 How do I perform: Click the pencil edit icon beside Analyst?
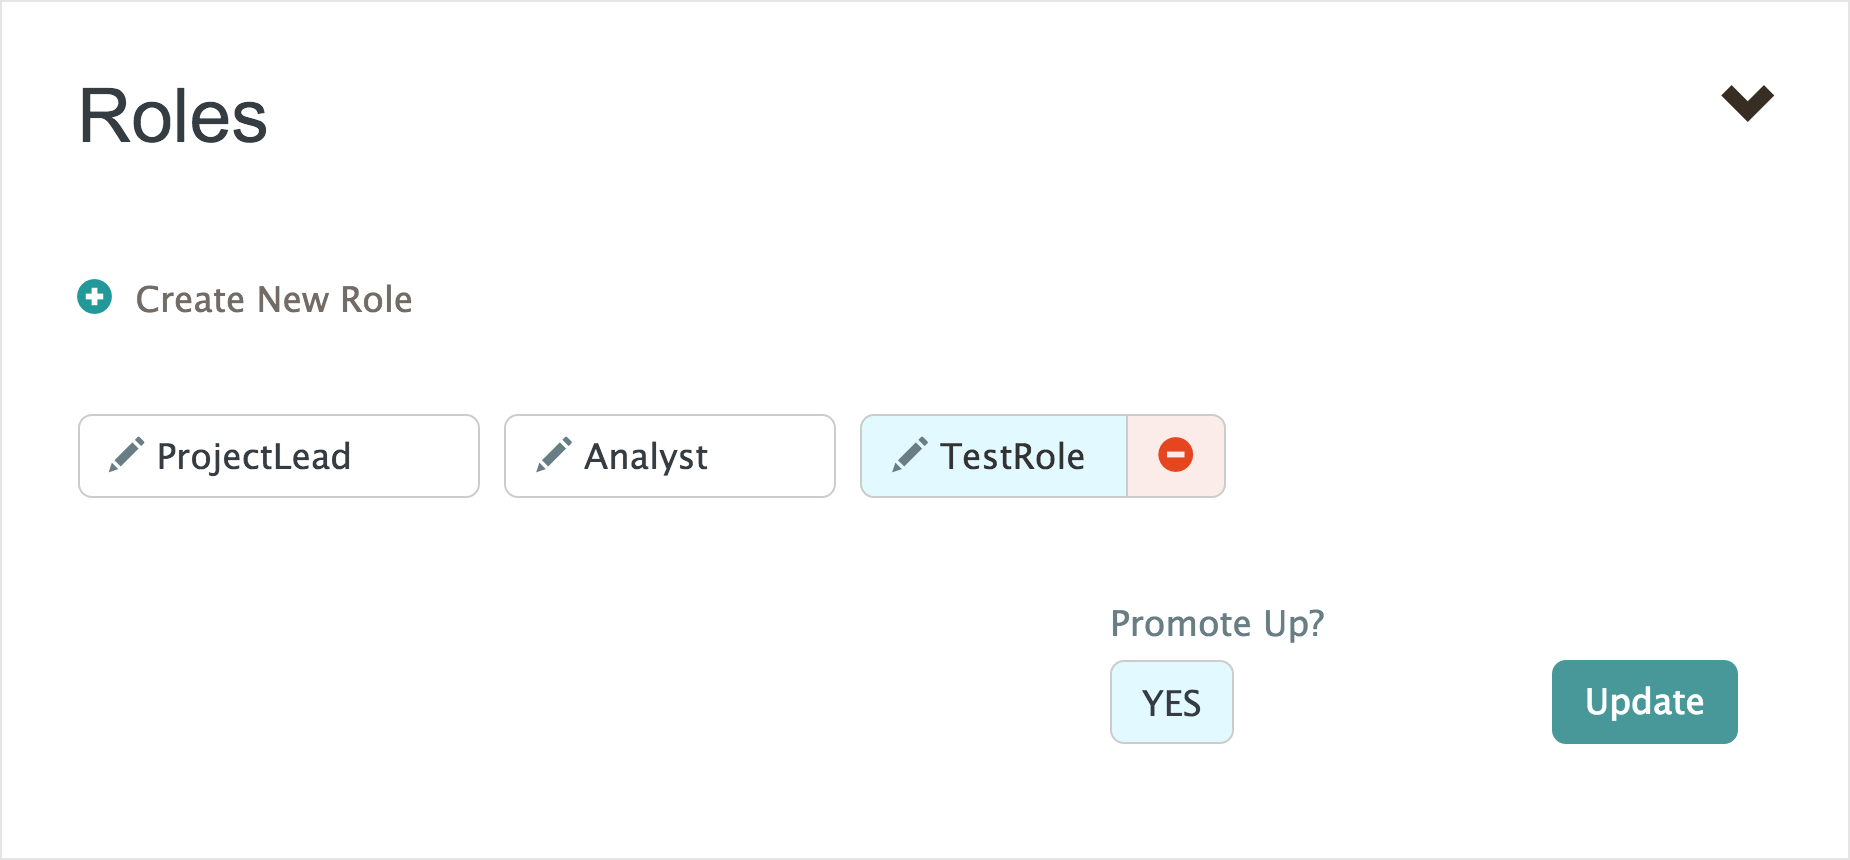(553, 455)
